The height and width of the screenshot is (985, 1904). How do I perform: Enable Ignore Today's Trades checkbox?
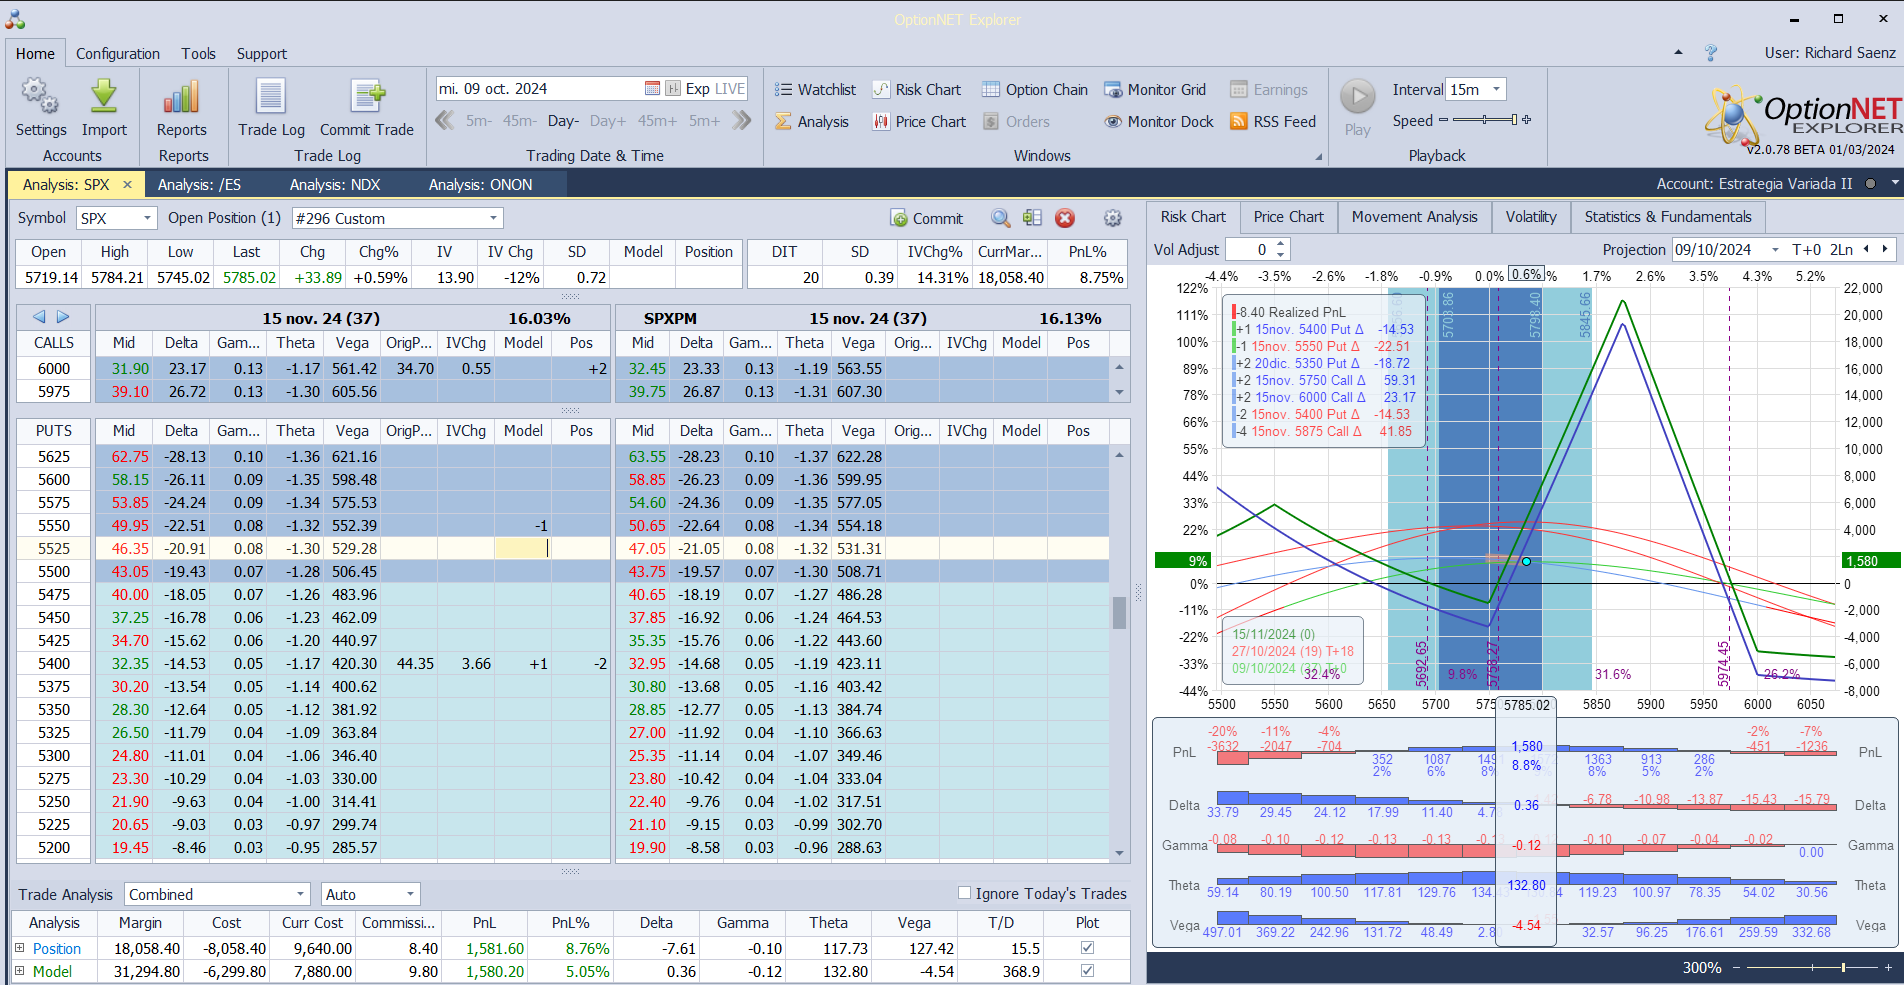pyautogui.click(x=964, y=893)
